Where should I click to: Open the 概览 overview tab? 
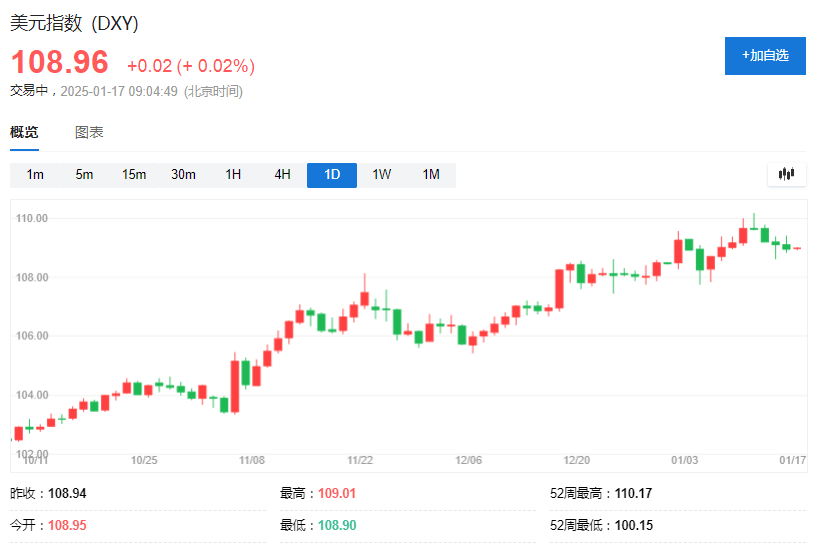24,132
